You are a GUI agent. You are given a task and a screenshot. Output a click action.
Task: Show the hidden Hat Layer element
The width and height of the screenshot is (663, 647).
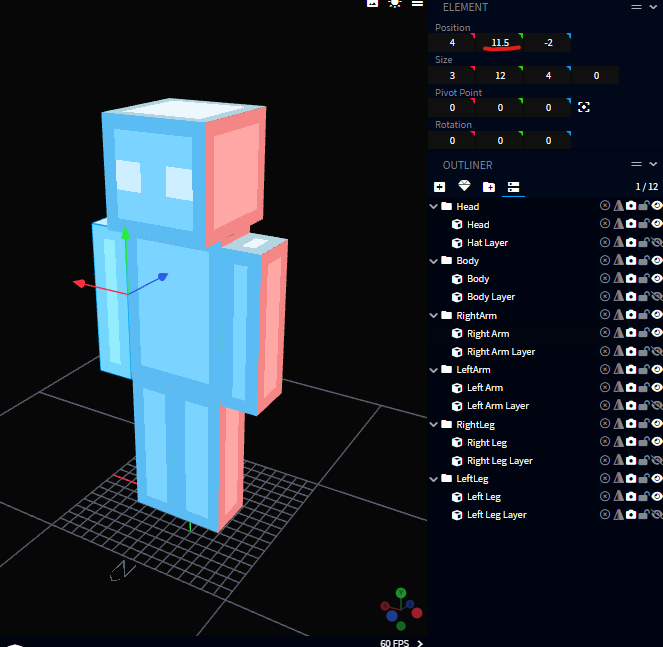click(x=657, y=243)
